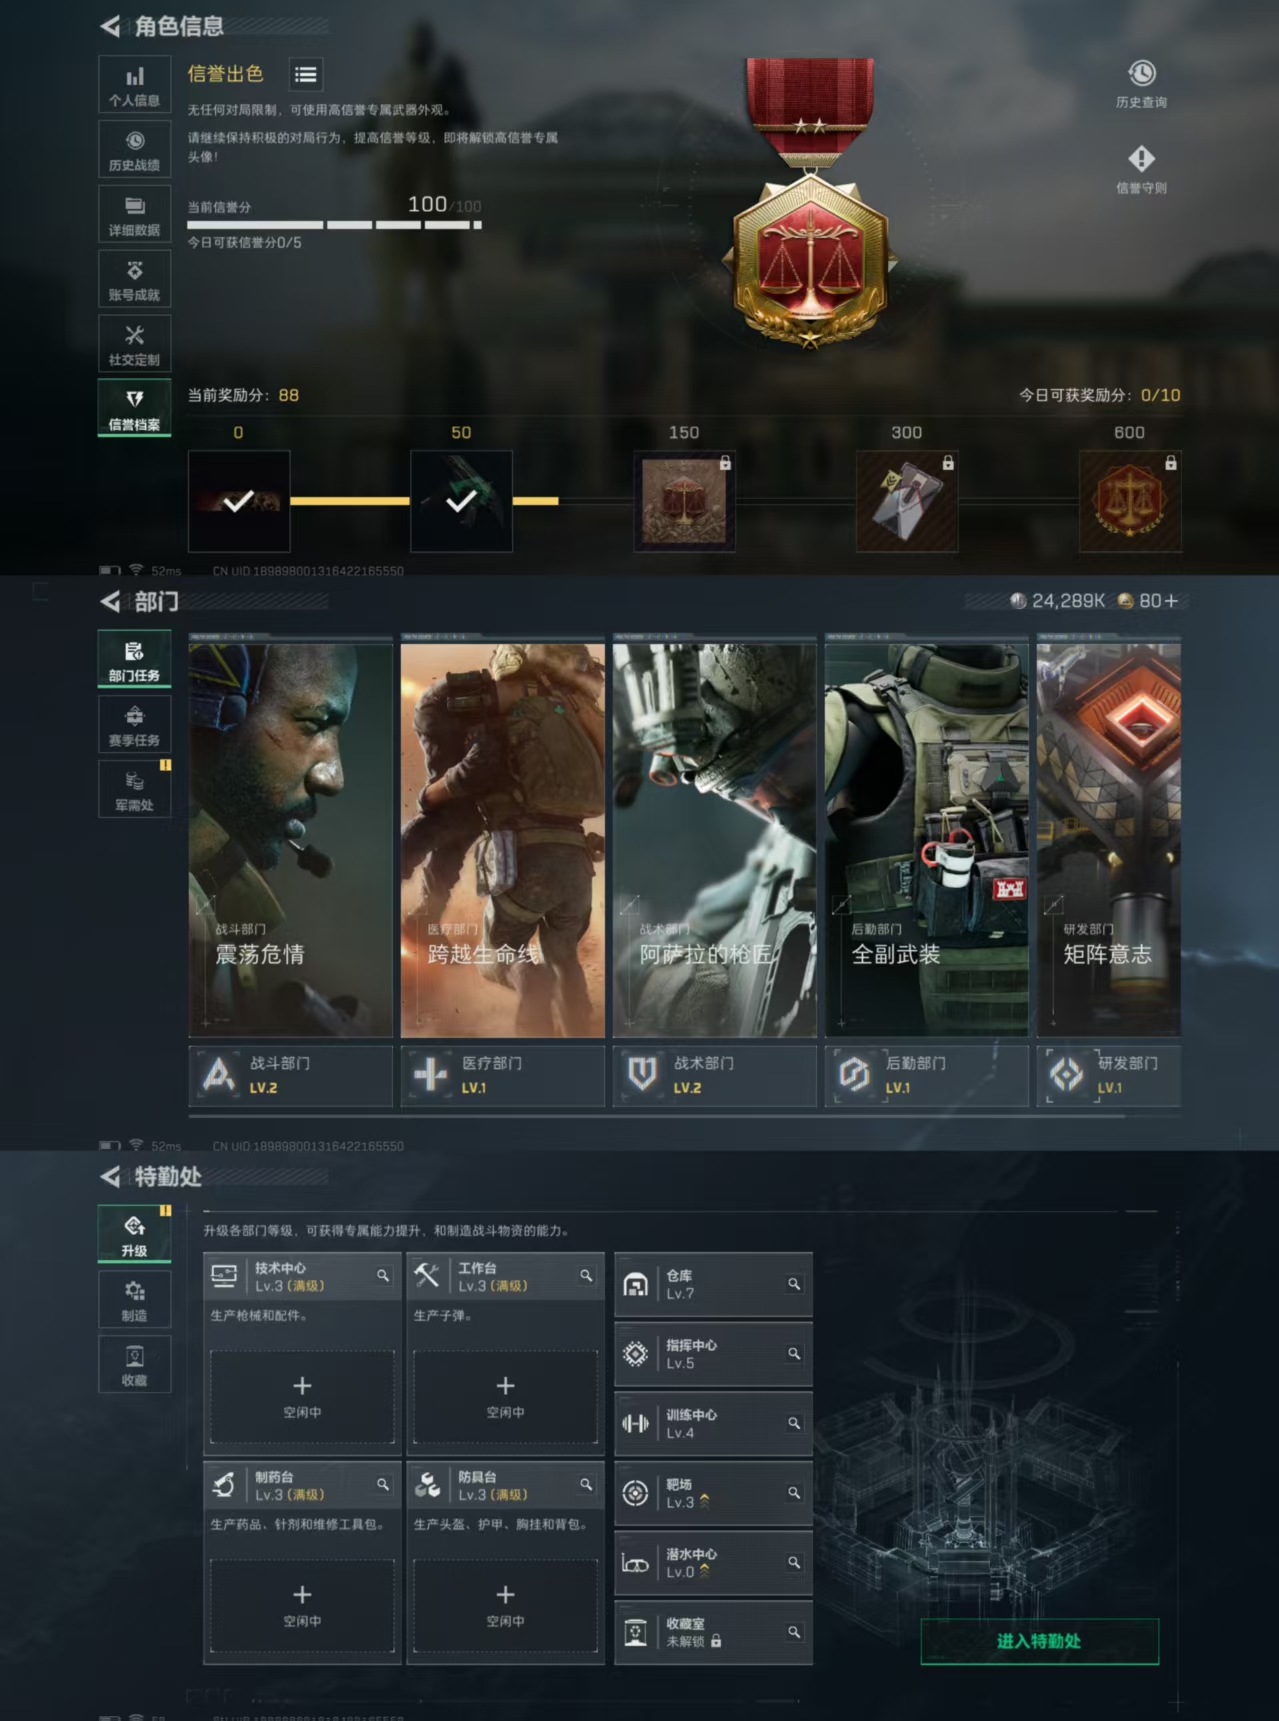Click the locked 150-point reward item
The width and height of the screenshot is (1279, 1721).
(x=684, y=501)
